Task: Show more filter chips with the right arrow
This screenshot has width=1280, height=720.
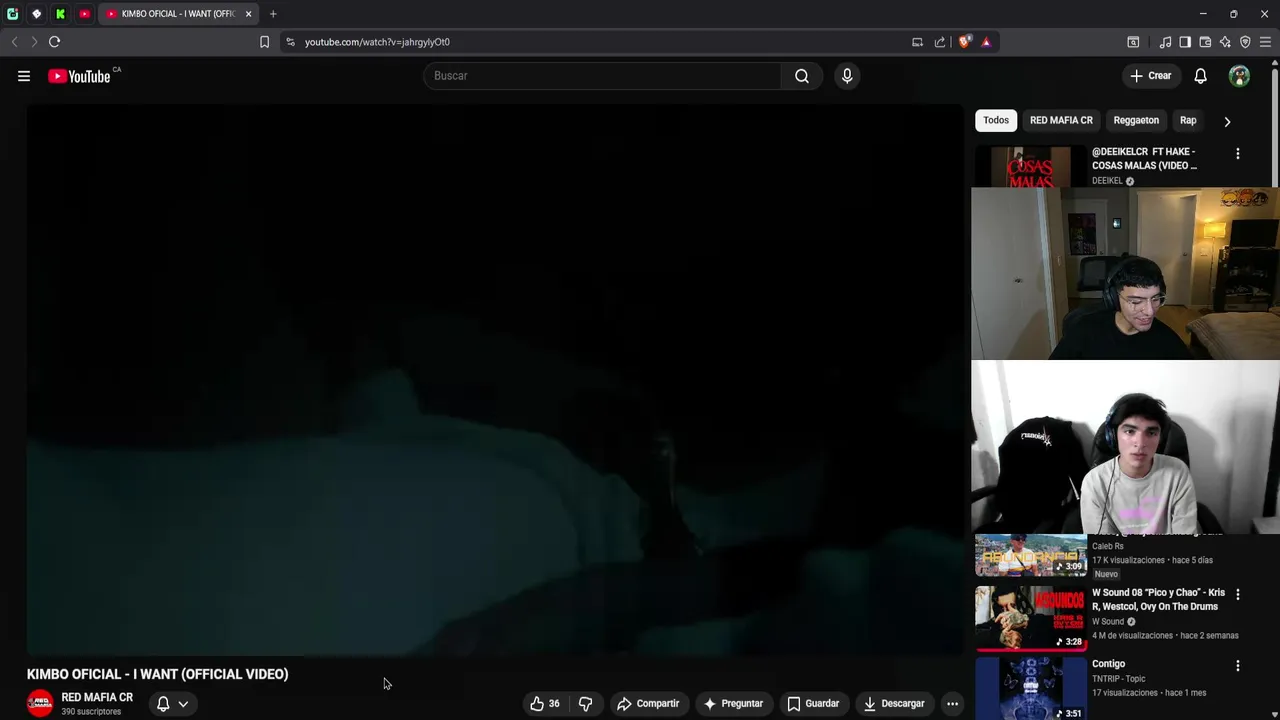Action: point(1227,121)
